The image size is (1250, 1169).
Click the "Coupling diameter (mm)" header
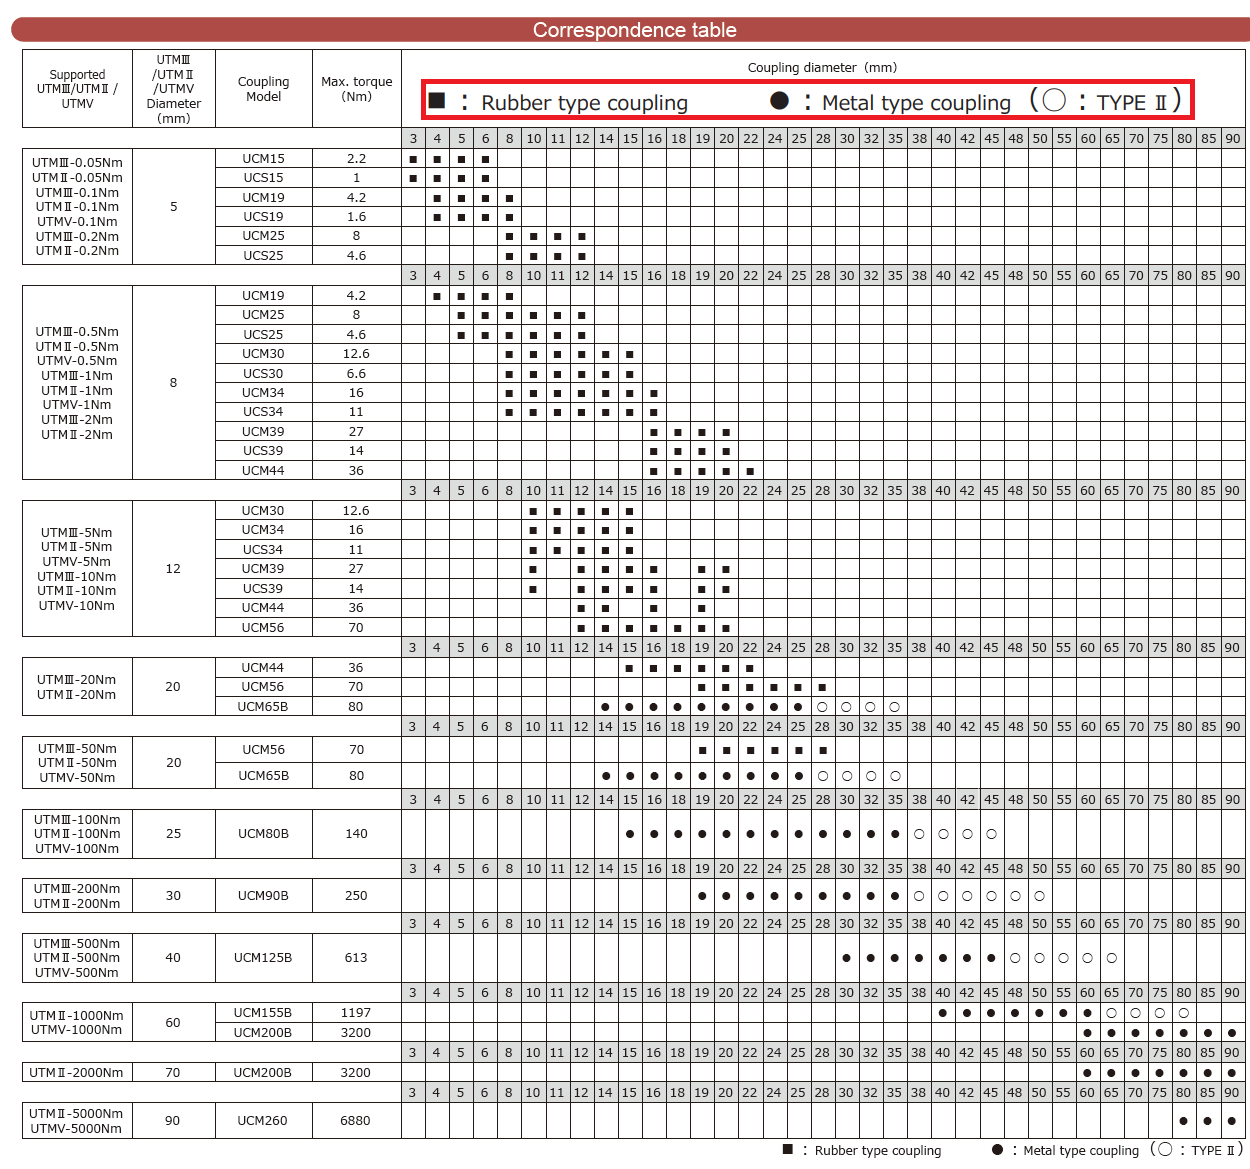[822, 68]
